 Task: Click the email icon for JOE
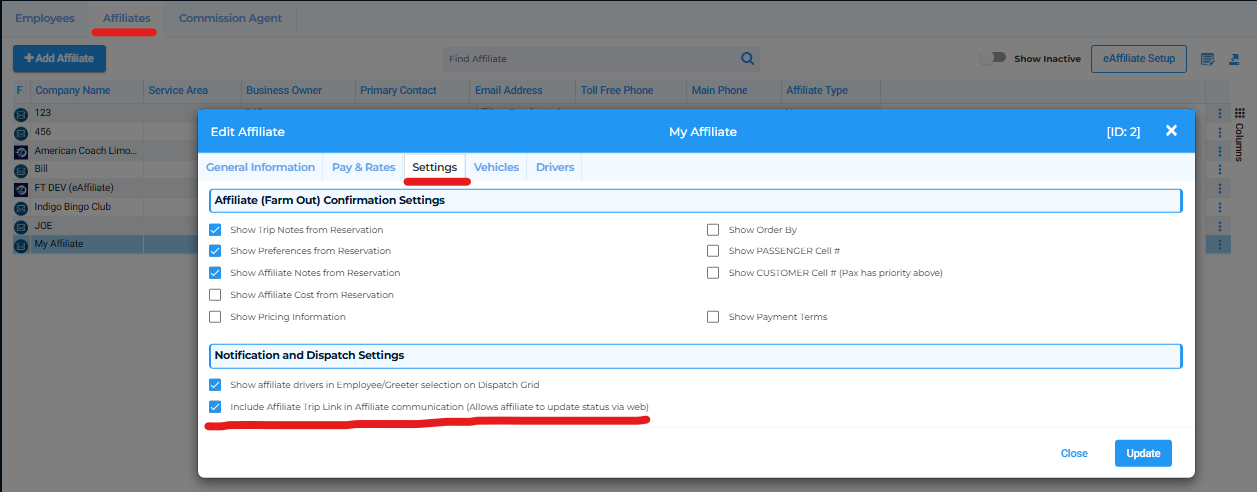coord(20,227)
